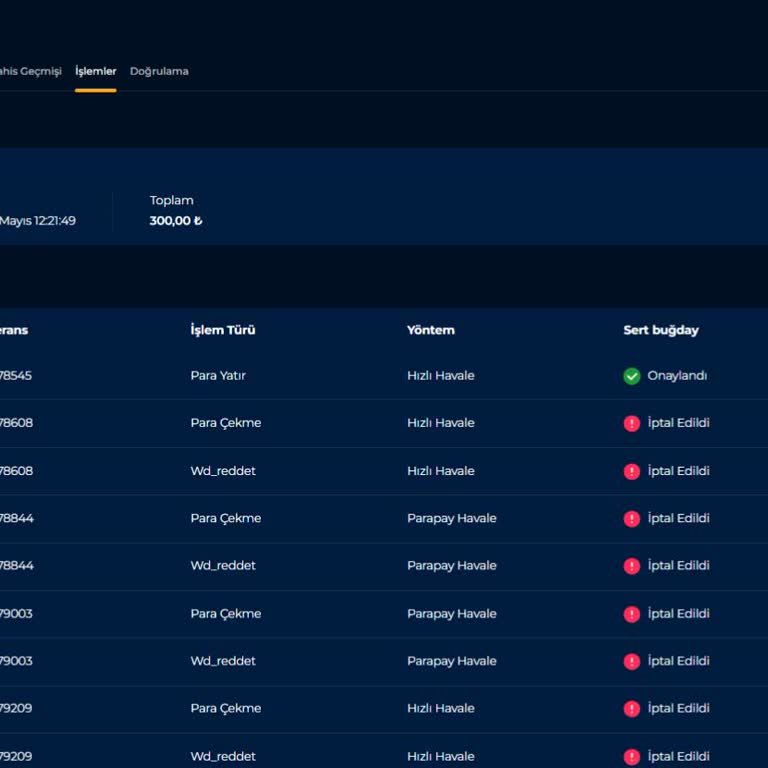This screenshot has height=768, width=768.
Task: Click red alert icon for Wd_reddet 78608
Action: [631, 471]
